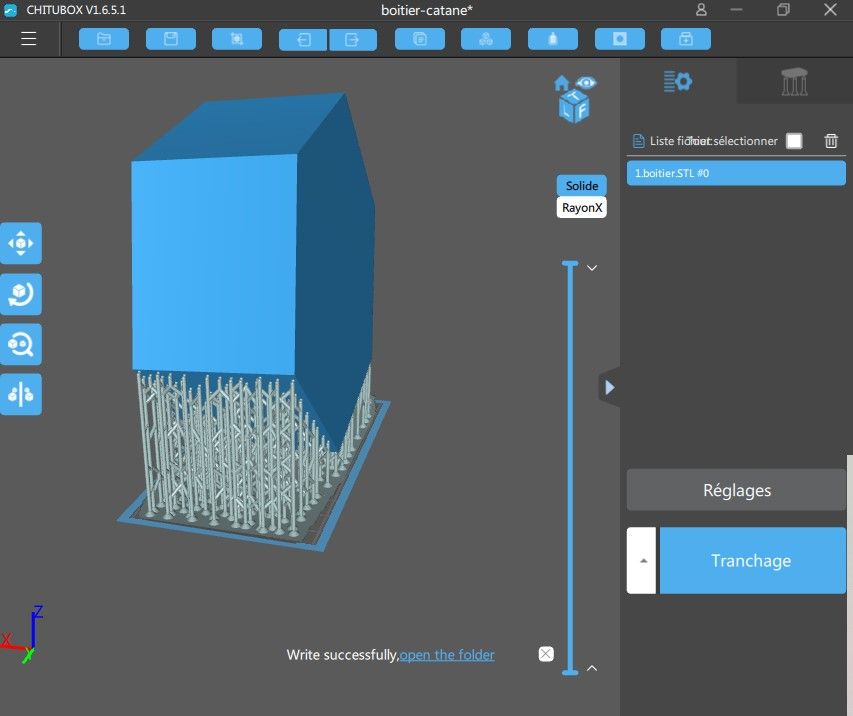This screenshot has height=716, width=853.
Task: Expand the Tranchage options arrow
Action: [641, 560]
